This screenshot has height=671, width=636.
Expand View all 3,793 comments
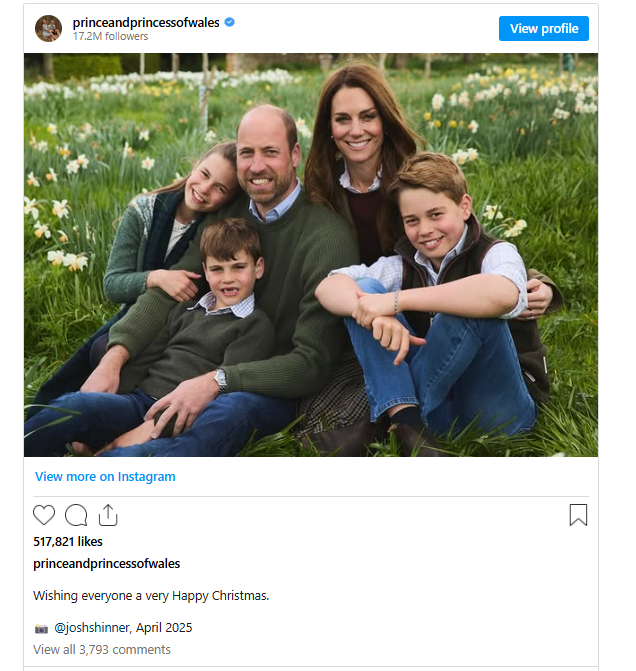(102, 650)
